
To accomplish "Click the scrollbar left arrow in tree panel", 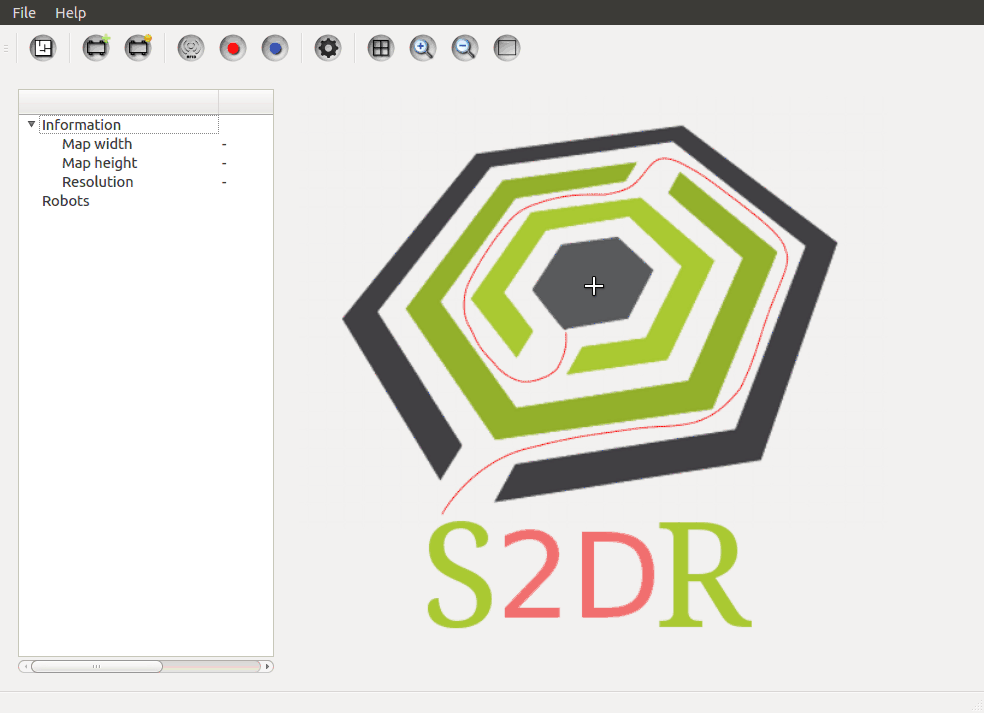I will click(x=25, y=666).
